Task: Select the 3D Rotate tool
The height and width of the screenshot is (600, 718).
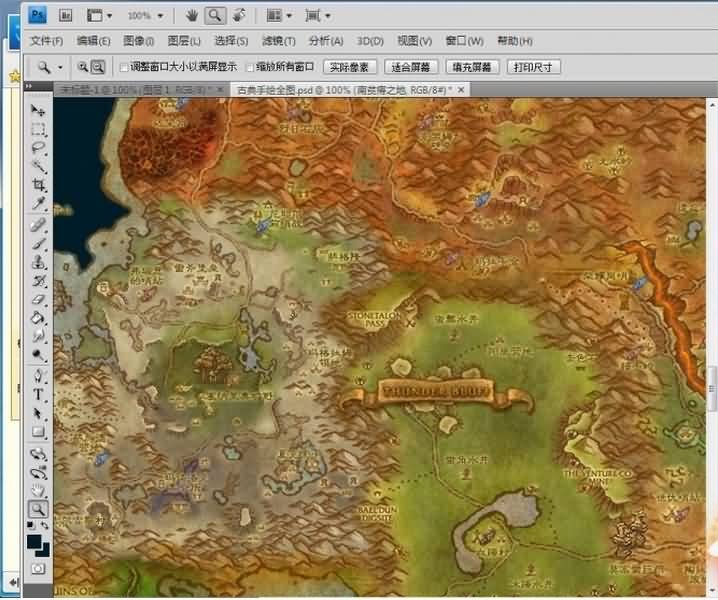Action: coord(38,454)
